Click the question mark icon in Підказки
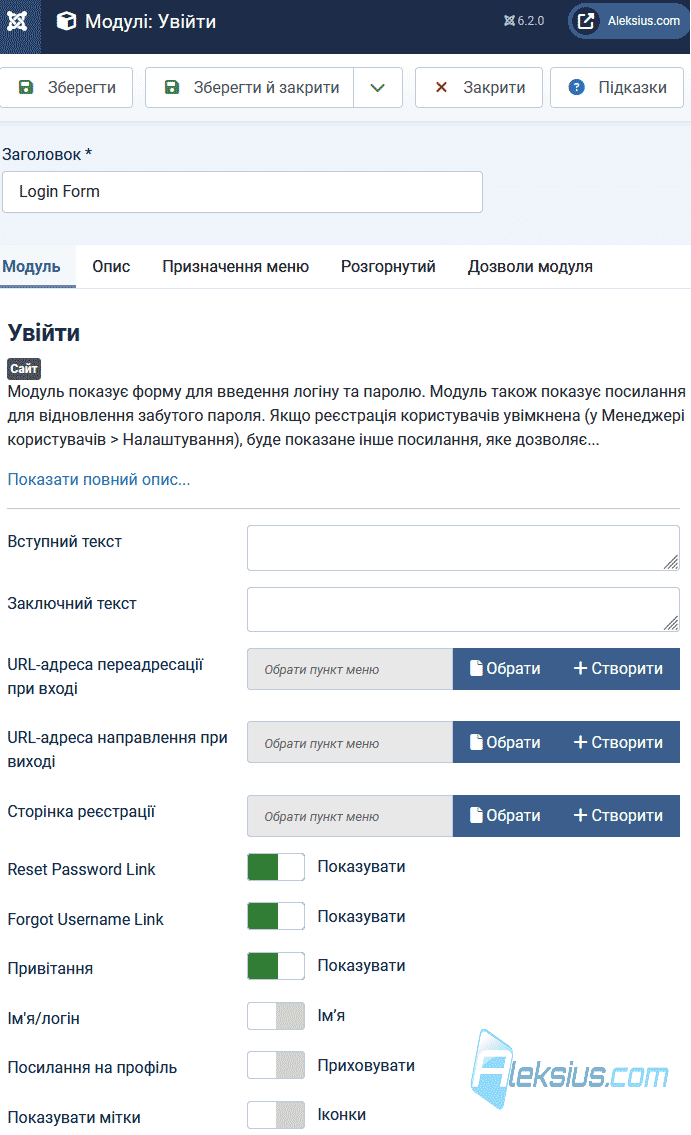Screen dimensions: 691x1135 [x=577, y=88]
